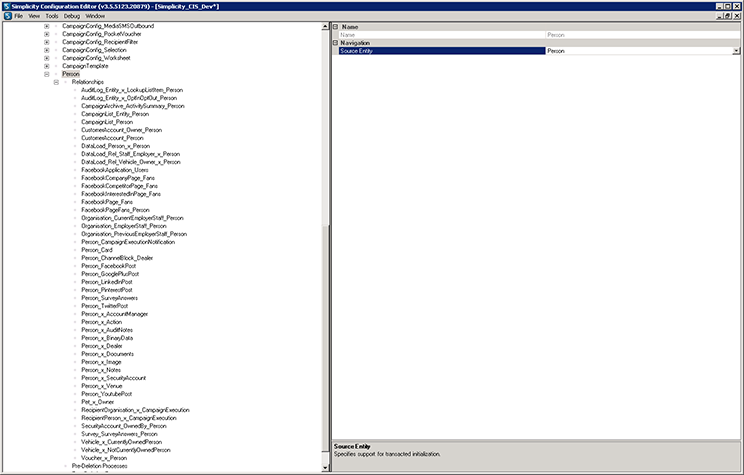Click the document icon beside File menu

coord(6,16)
